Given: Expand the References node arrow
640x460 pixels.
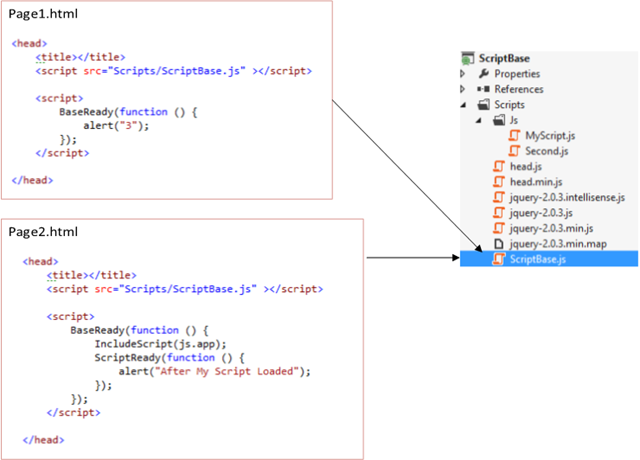Looking at the screenshot, I should (x=463, y=89).
